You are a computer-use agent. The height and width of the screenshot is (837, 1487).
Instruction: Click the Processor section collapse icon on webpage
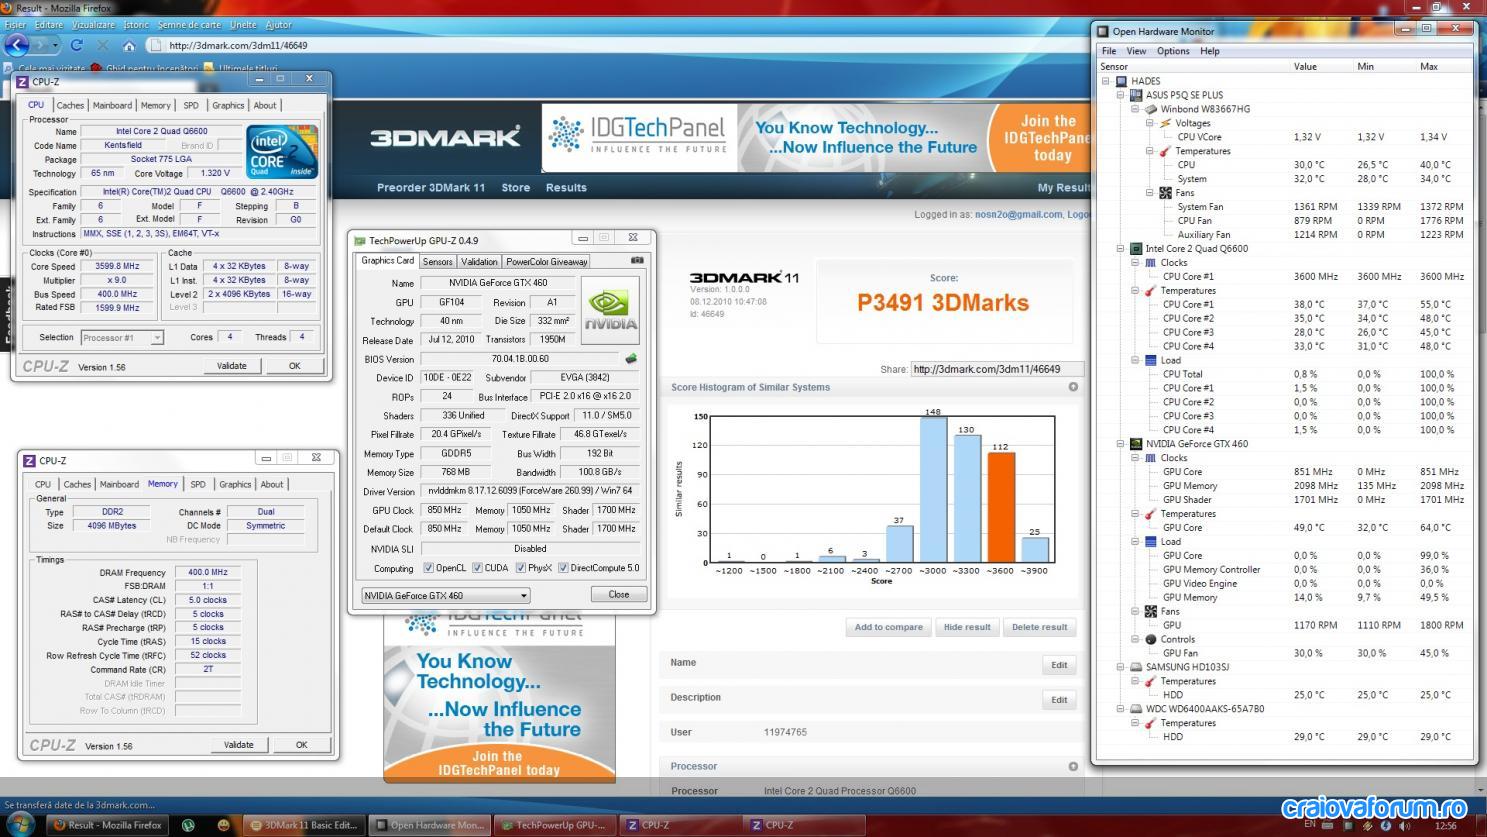point(1073,766)
